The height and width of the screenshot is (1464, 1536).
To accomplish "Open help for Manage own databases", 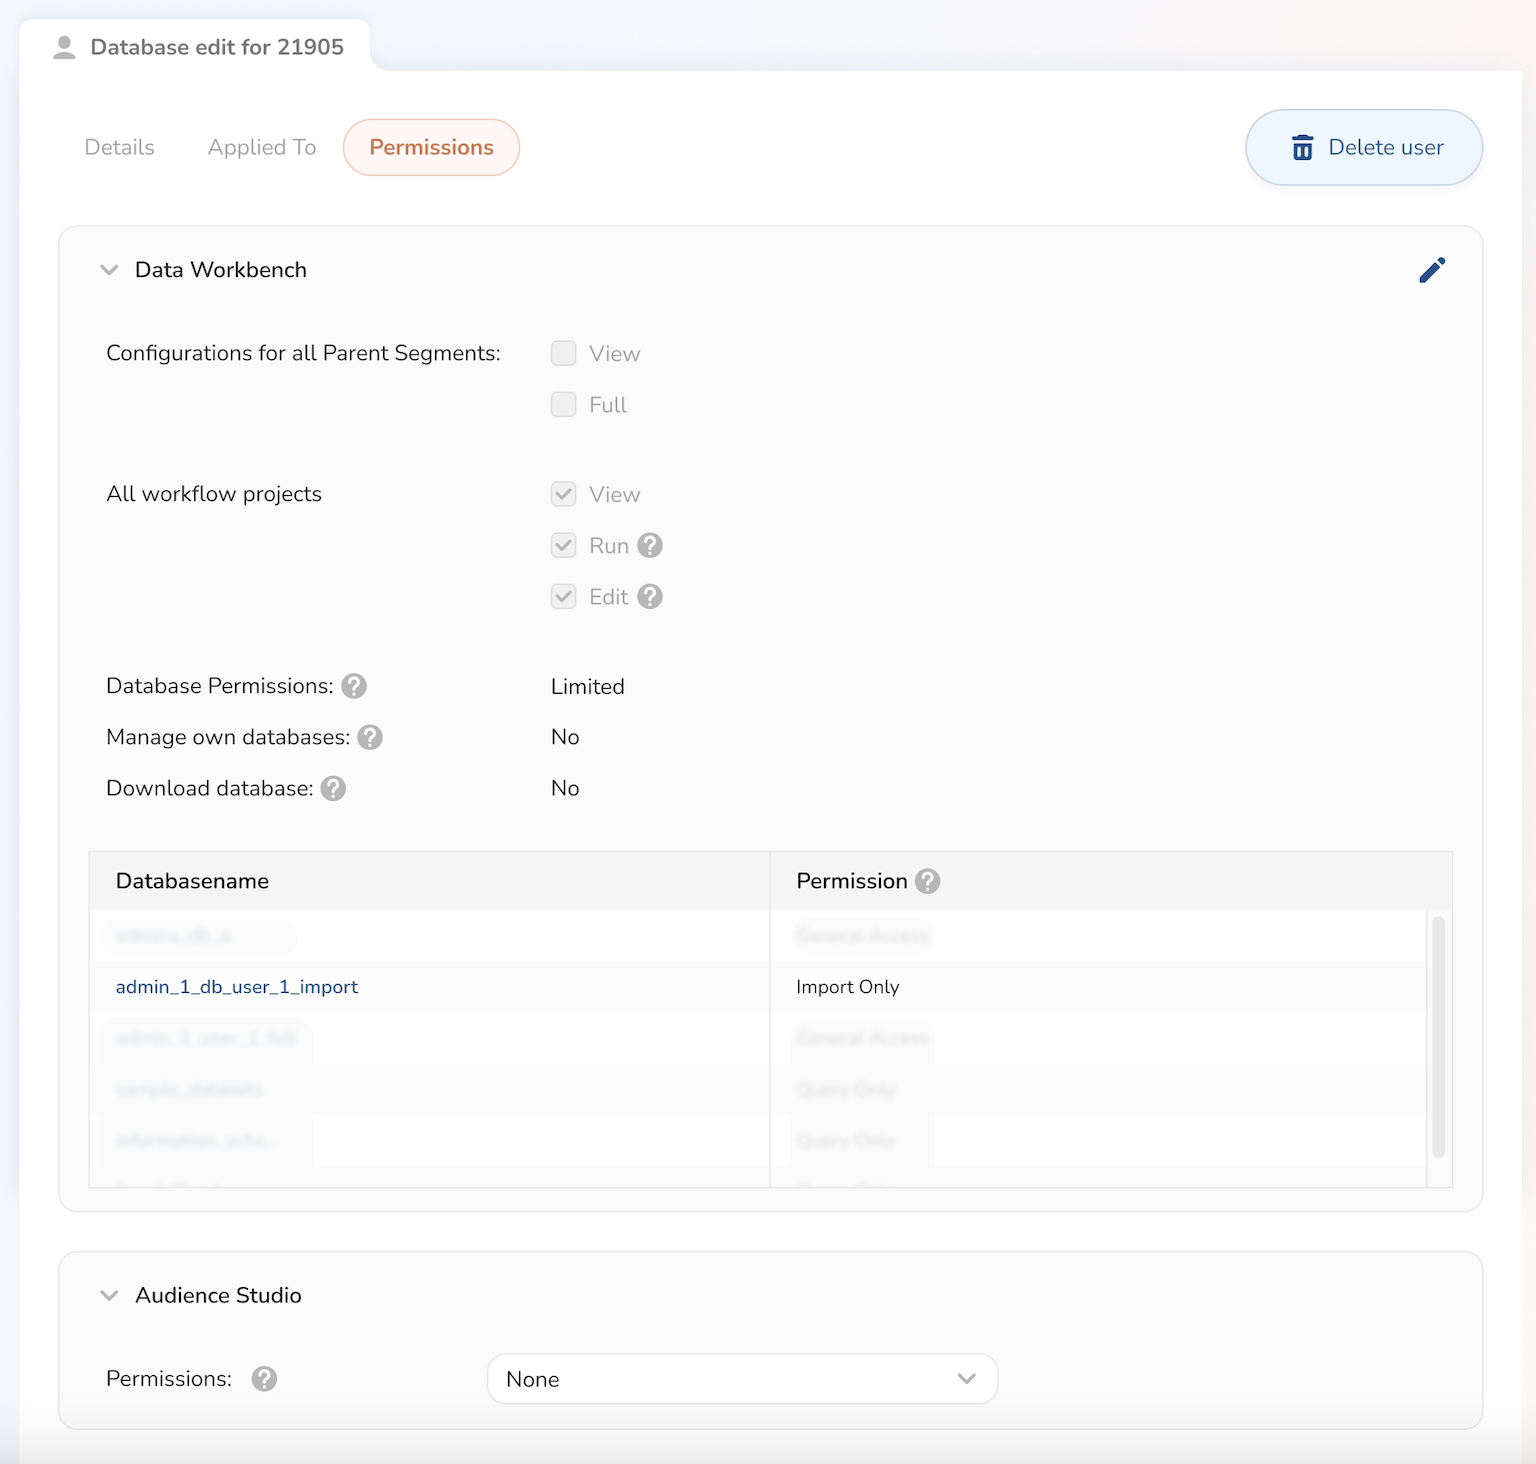I will 370,737.
